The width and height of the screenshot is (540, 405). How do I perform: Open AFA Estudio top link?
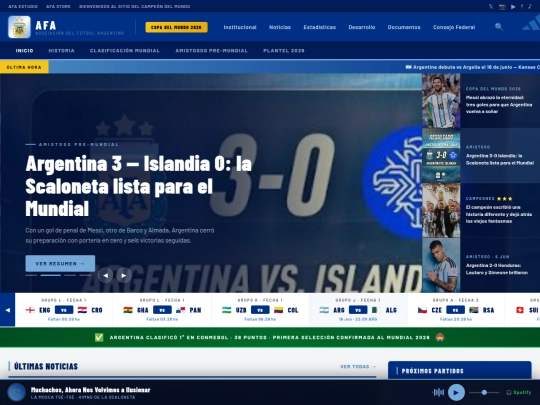(x=23, y=7)
